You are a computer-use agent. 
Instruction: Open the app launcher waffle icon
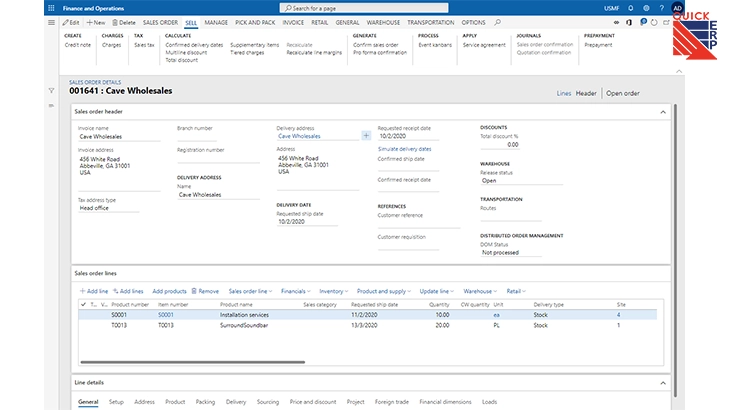pyautogui.click(x=51, y=8)
